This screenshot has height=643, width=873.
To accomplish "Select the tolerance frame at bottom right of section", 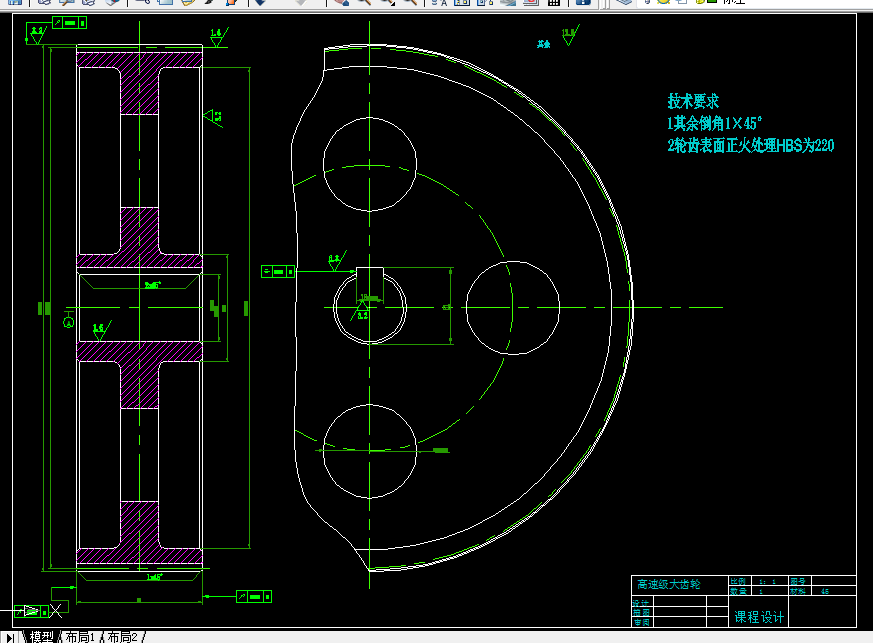I will 254,597.
